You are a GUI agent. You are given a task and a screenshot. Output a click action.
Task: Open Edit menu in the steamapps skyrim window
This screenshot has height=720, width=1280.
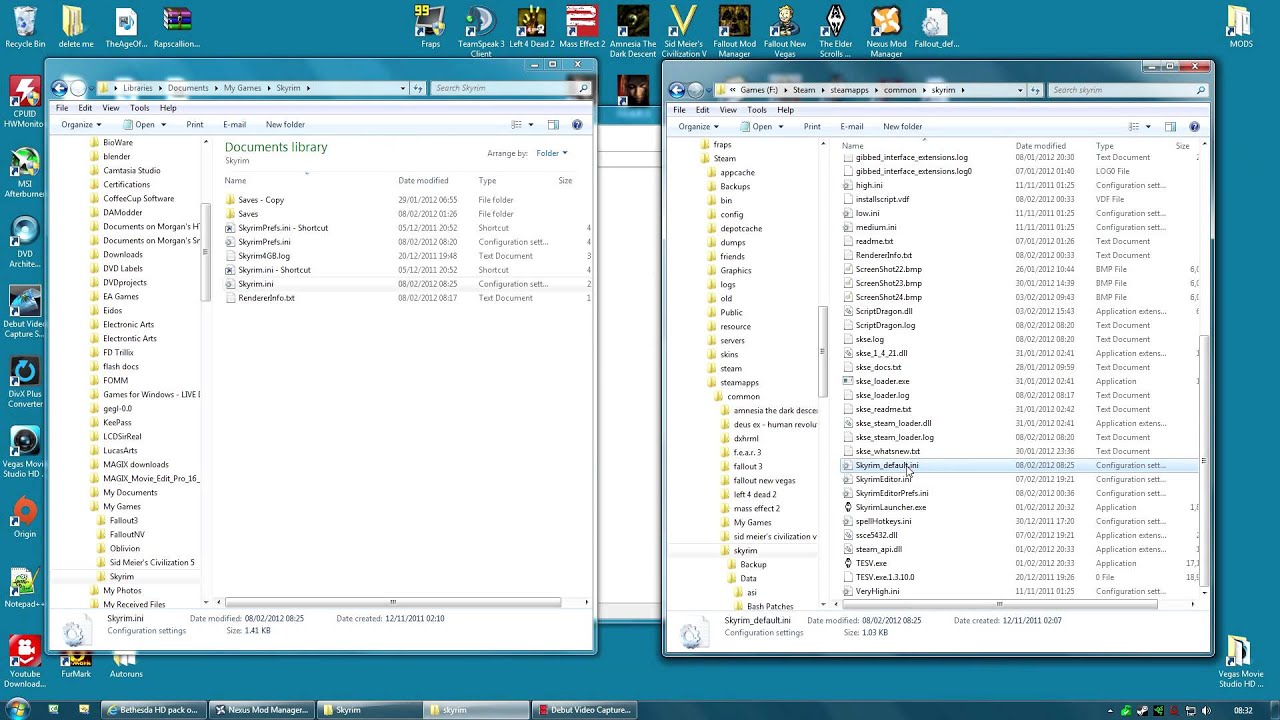(x=702, y=110)
